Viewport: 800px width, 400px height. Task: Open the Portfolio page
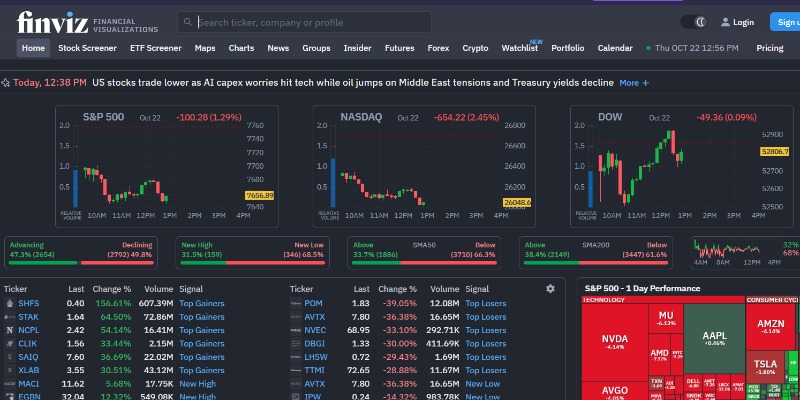click(567, 48)
